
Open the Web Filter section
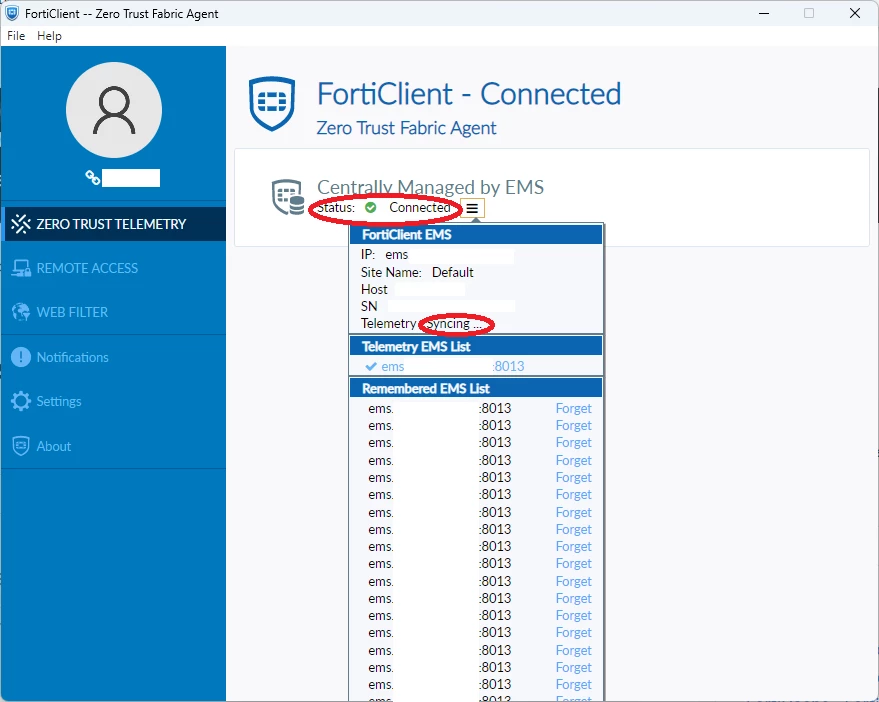tap(114, 312)
